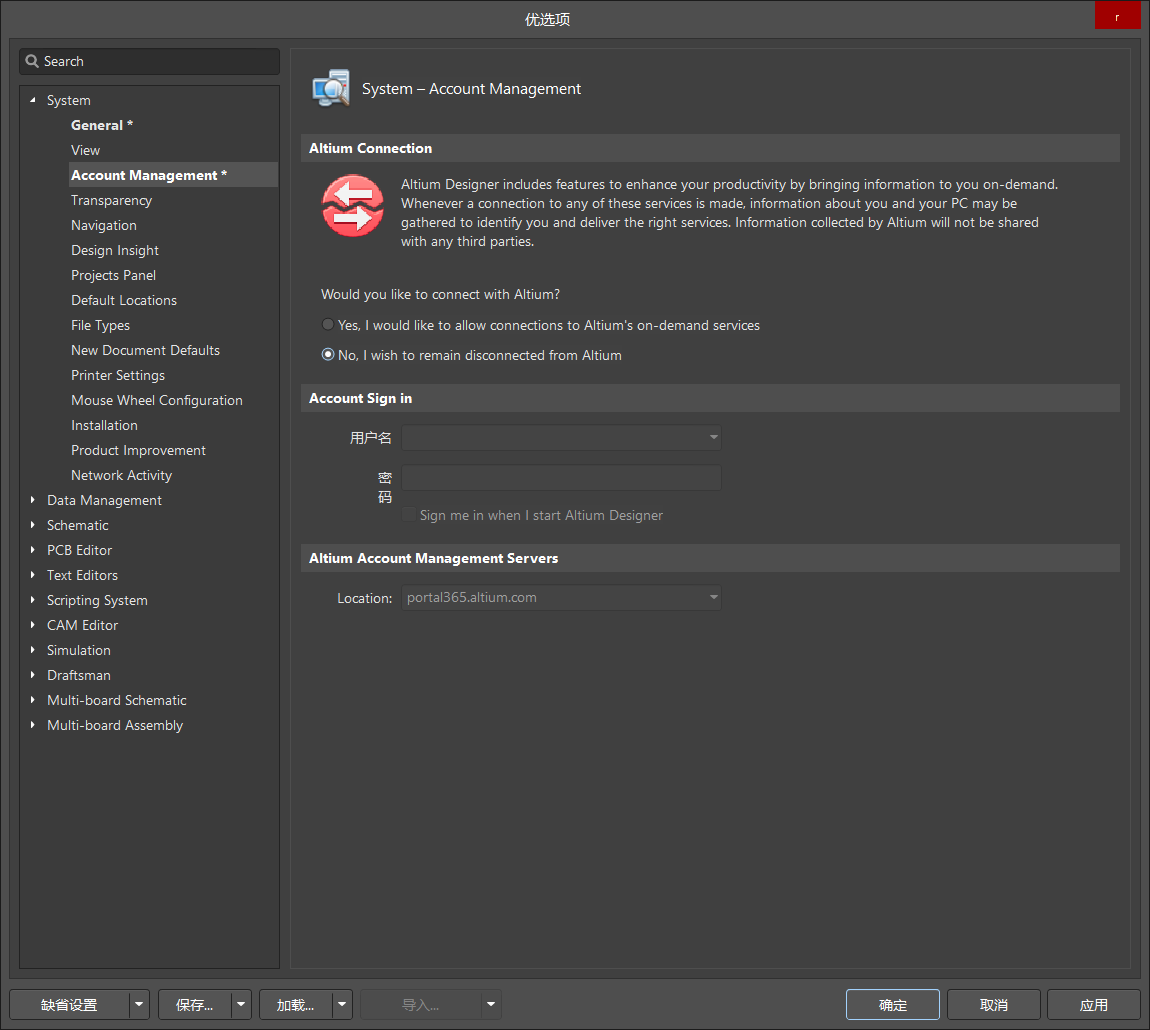
Task: Expand the PCB Editor node
Action: coord(32,549)
